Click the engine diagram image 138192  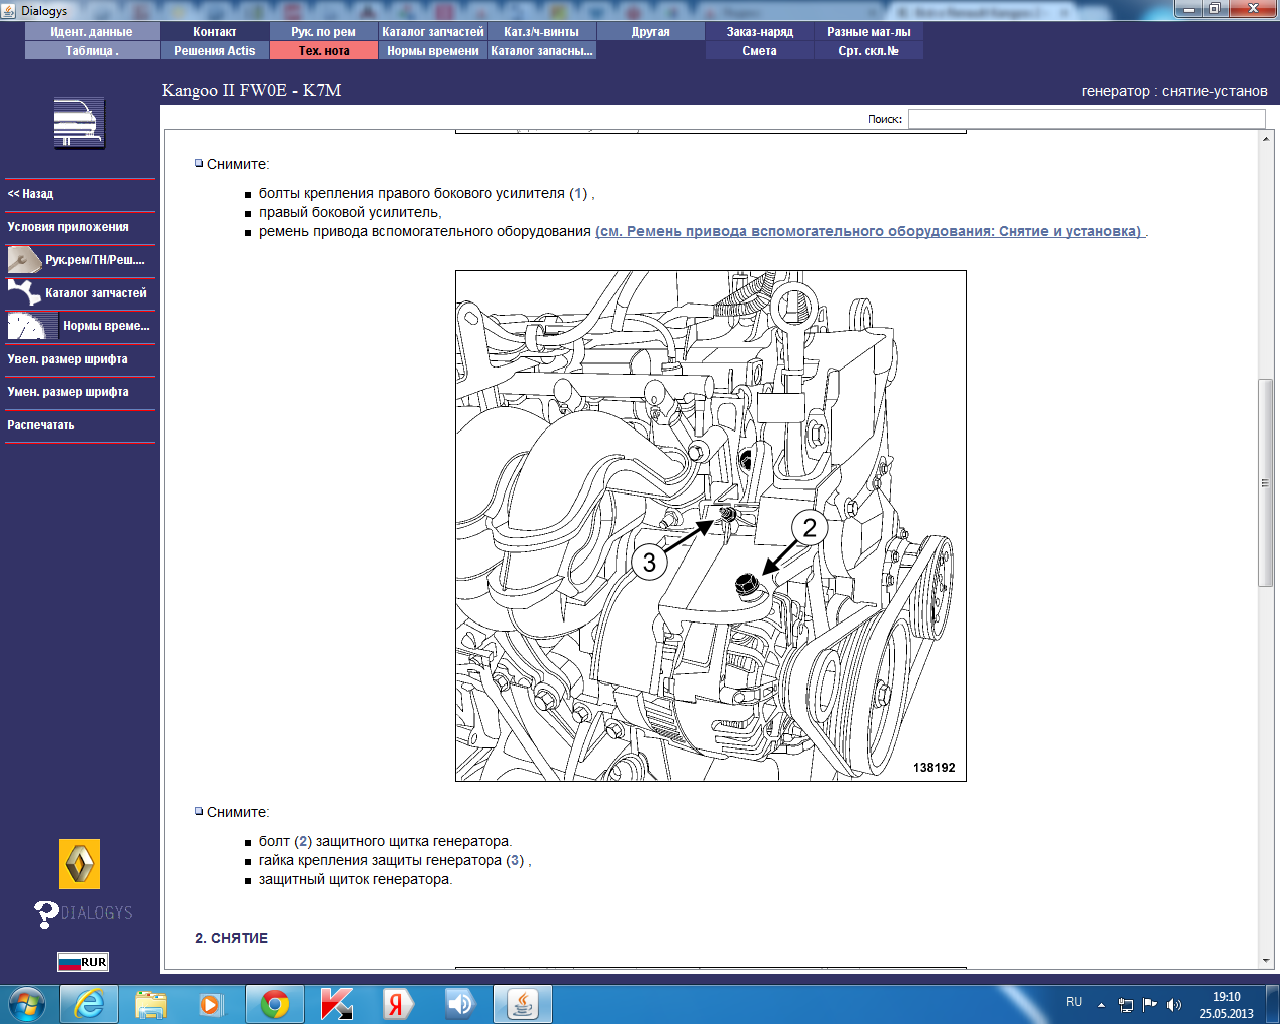(711, 526)
